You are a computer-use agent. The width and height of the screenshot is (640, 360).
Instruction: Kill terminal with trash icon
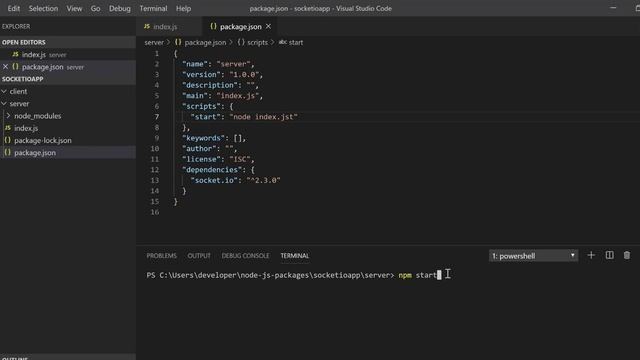point(627,256)
